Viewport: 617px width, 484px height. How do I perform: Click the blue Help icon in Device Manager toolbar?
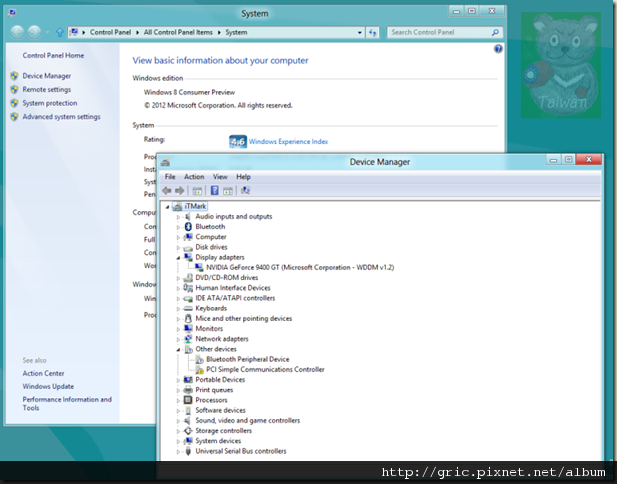coord(214,190)
